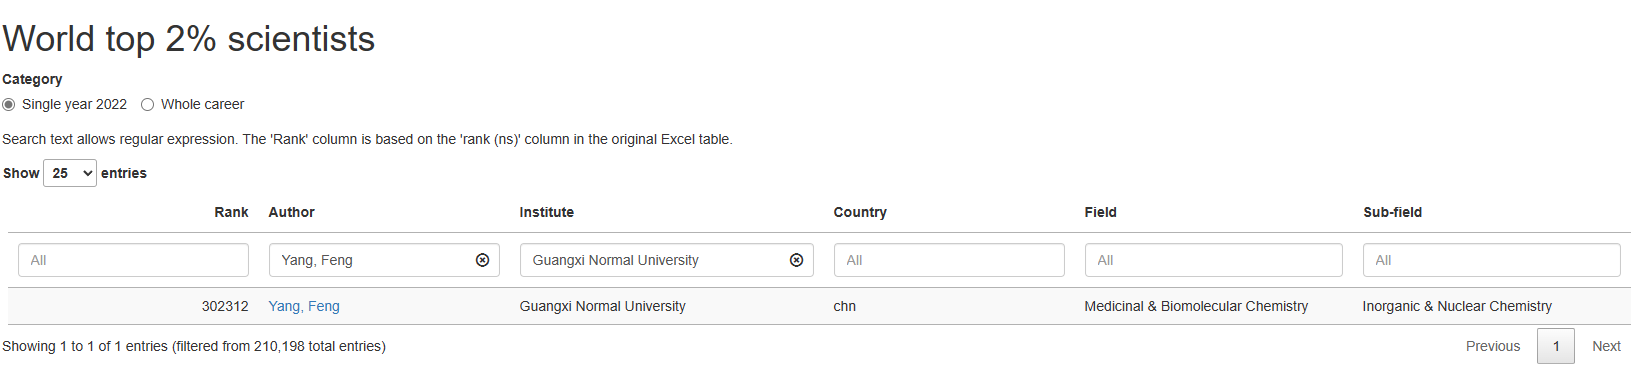This screenshot has width=1631, height=367.
Task: Select the Single year 2022 radio button
Action: click(9, 104)
